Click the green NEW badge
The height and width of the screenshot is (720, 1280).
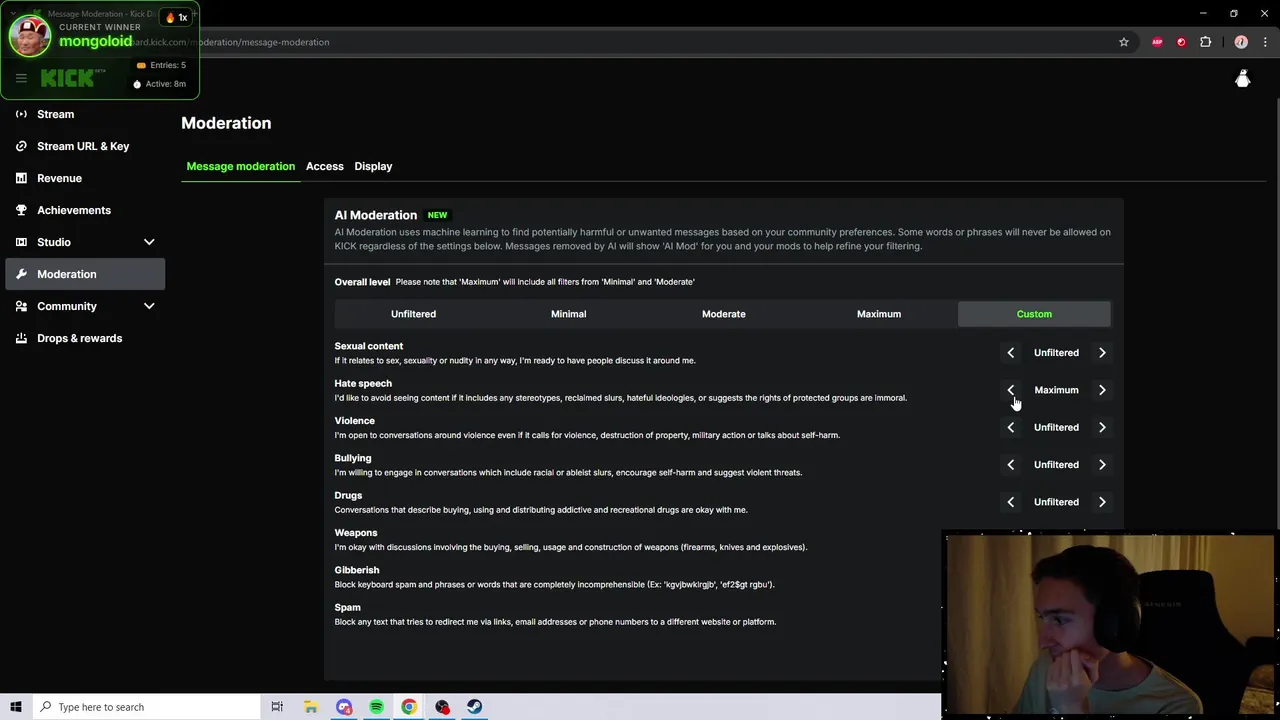pos(437,215)
